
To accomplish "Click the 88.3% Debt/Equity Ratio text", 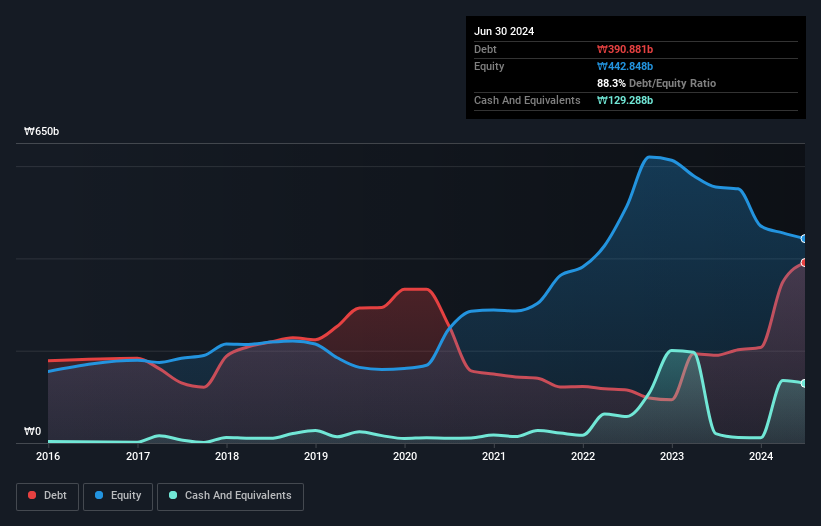I will pyautogui.click(x=656, y=83).
